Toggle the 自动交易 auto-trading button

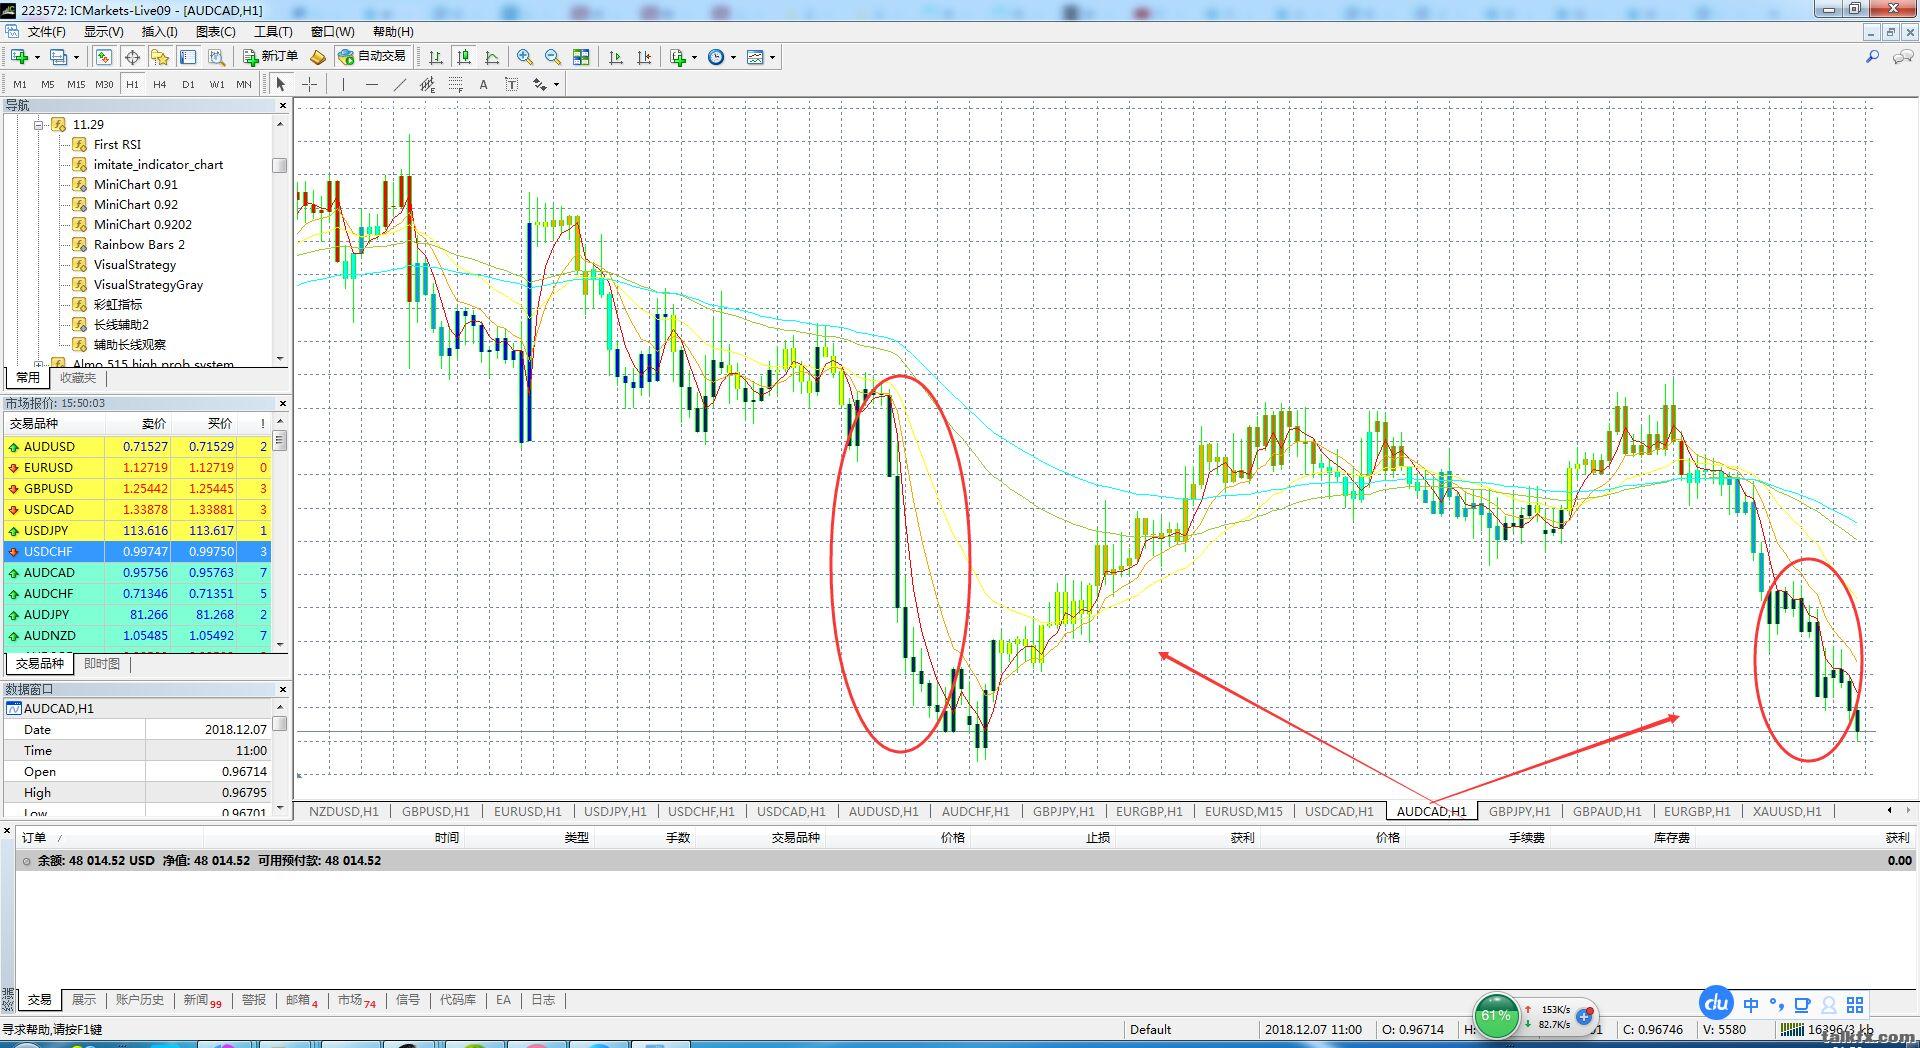pos(373,57)
